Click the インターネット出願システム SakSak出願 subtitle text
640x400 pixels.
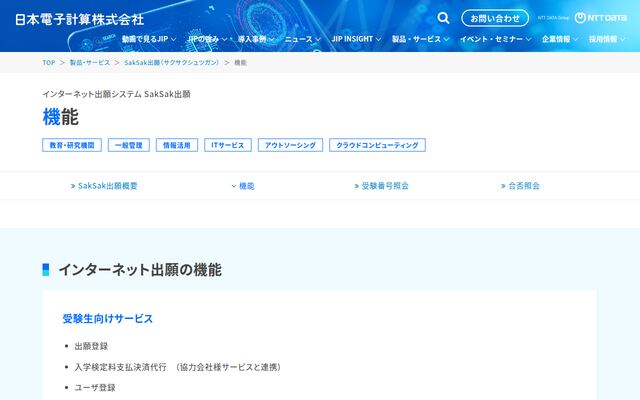(116, 94)
